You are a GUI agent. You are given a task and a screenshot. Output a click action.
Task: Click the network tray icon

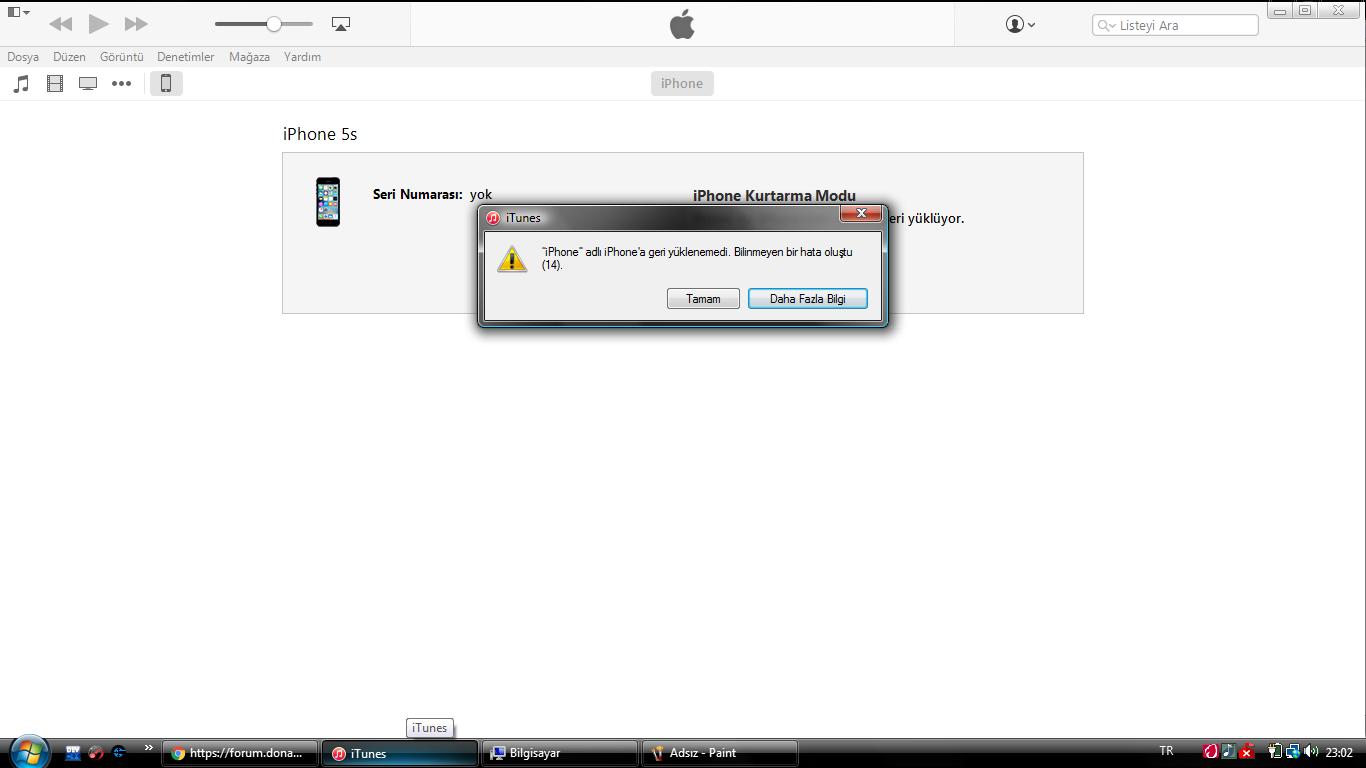[x=1293, y=752]
